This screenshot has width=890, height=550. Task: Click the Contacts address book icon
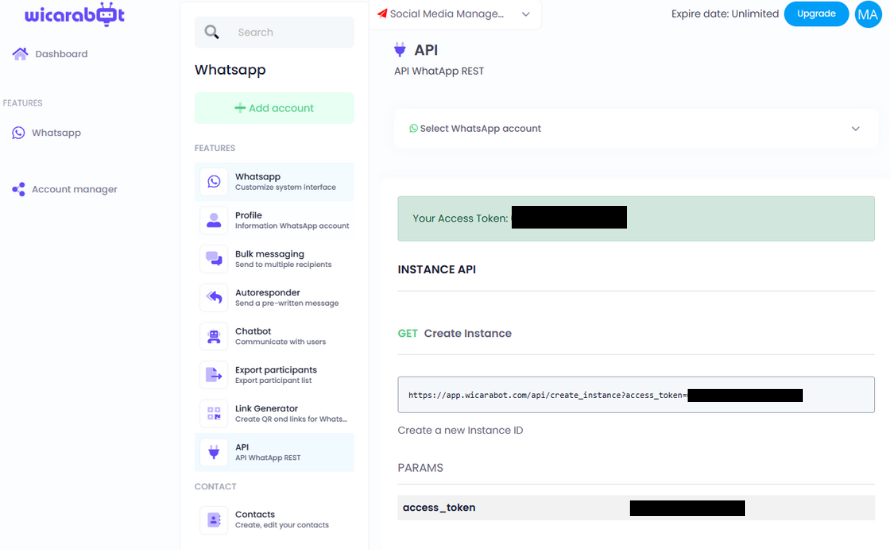point(214,519)
